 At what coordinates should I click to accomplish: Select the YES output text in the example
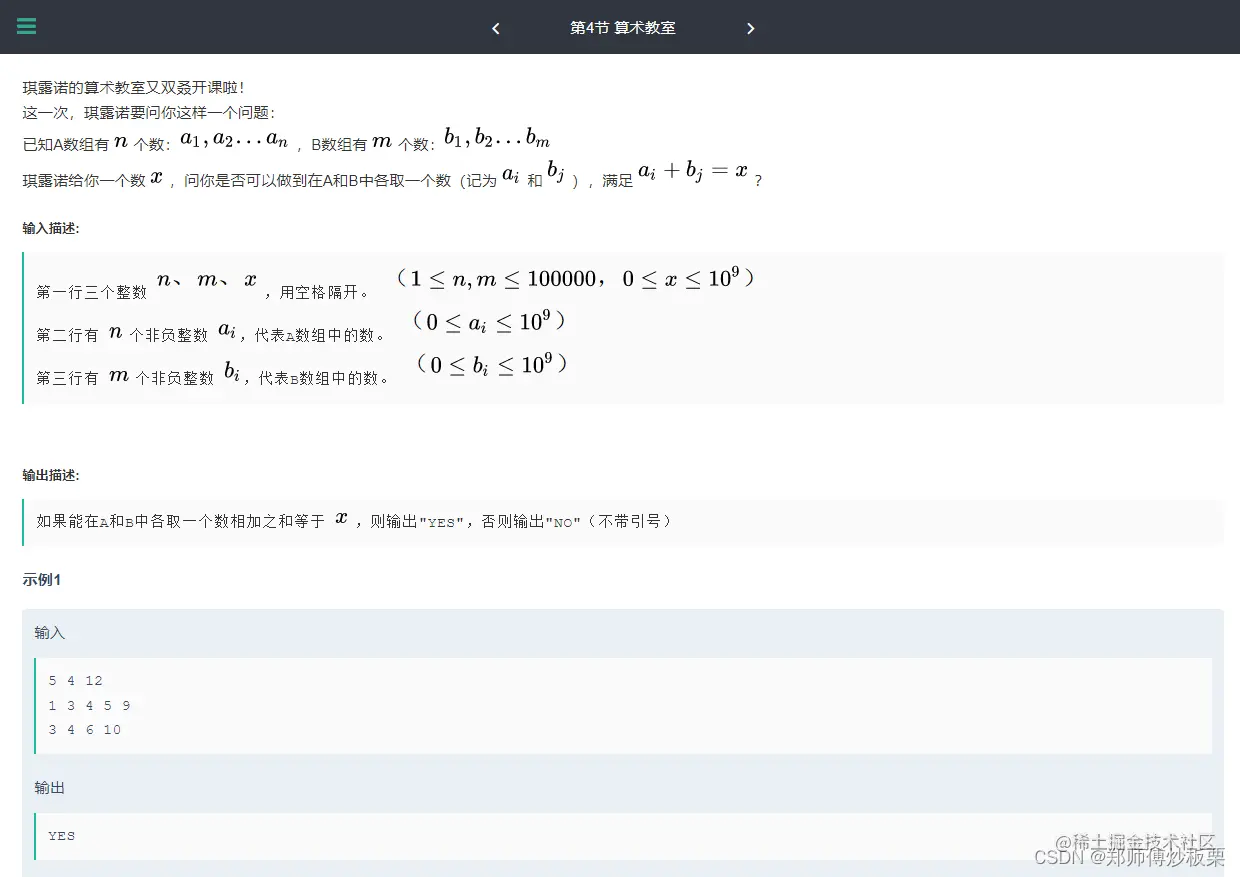tap(61, 835)
